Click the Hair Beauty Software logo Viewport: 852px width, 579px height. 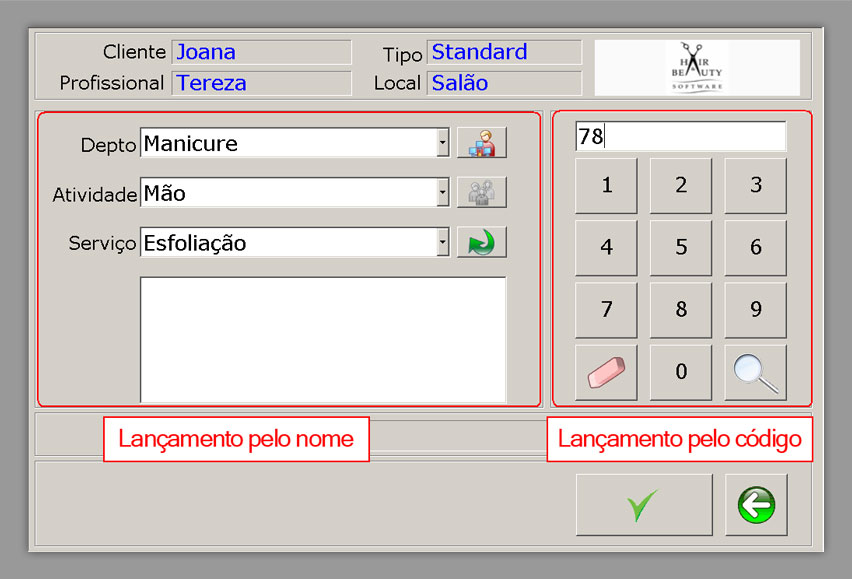coord(697,67)
